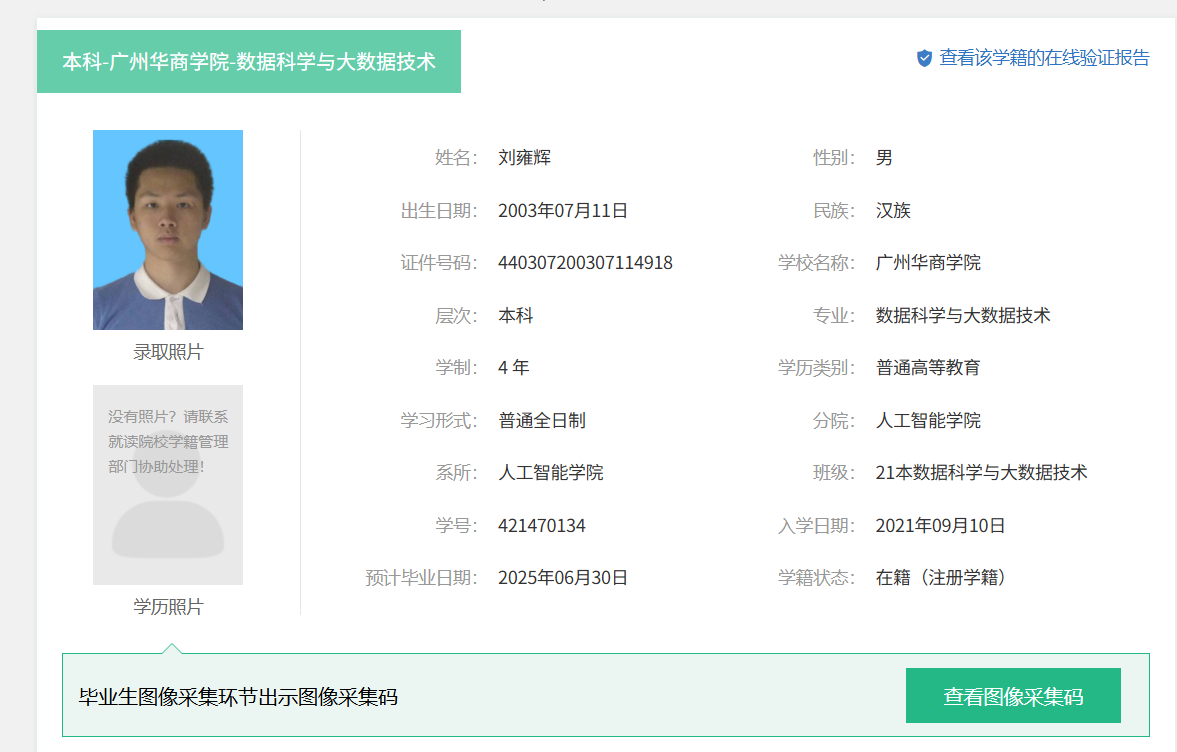The width and height of the screenshot is (1177, 752).
Task: Click the 学籍状态 value 在籍（注册学籍）
Action: click(x=940, y=578)
